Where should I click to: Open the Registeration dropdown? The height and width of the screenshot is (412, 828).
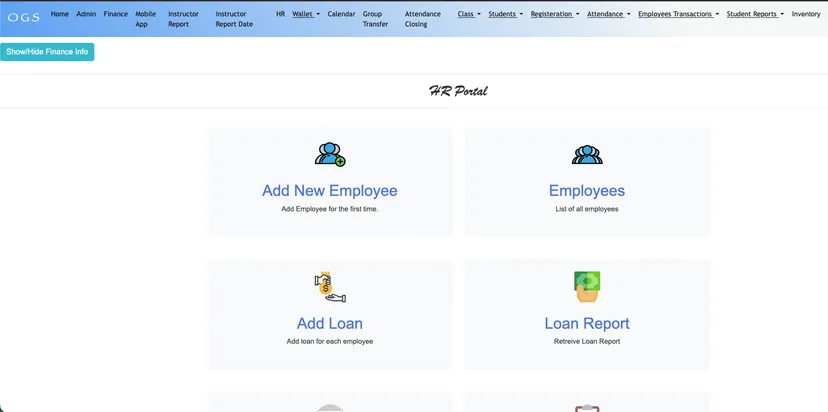pos(555,14)
